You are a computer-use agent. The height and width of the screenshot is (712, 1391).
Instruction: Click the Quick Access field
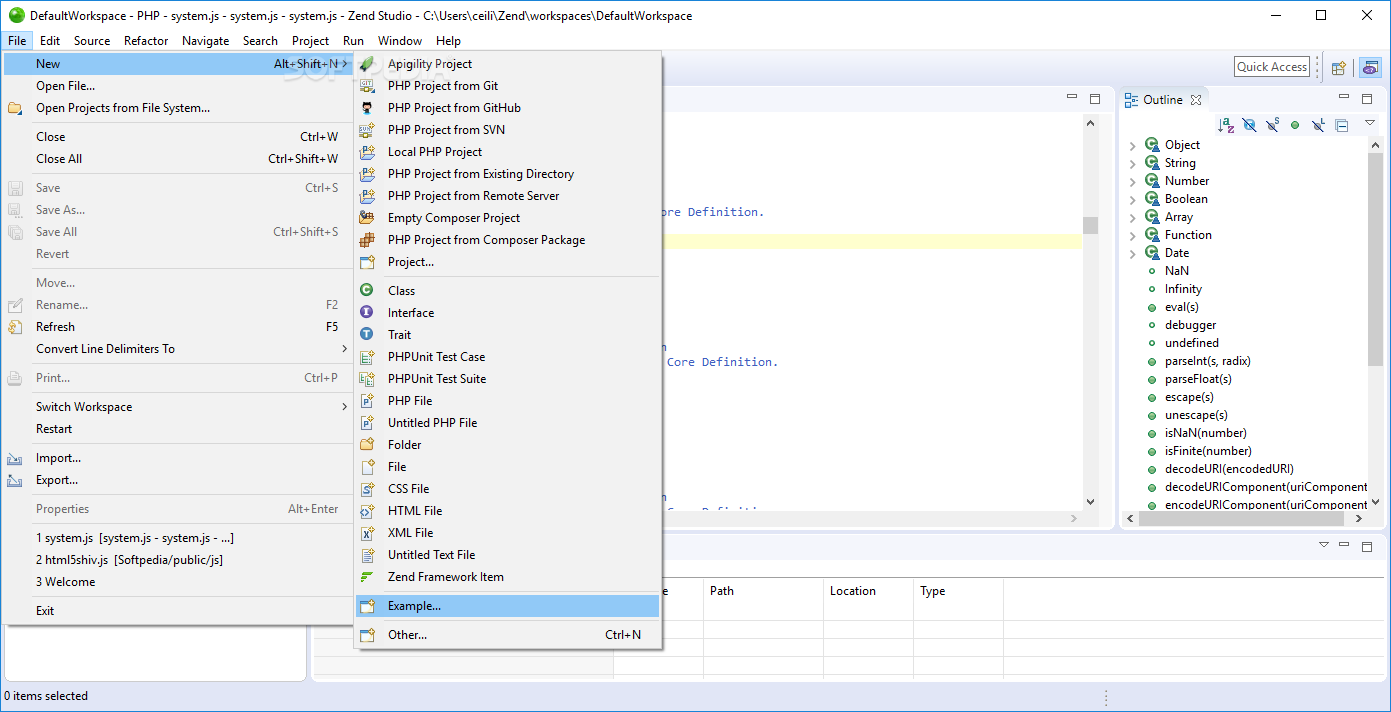point(1272,67)
